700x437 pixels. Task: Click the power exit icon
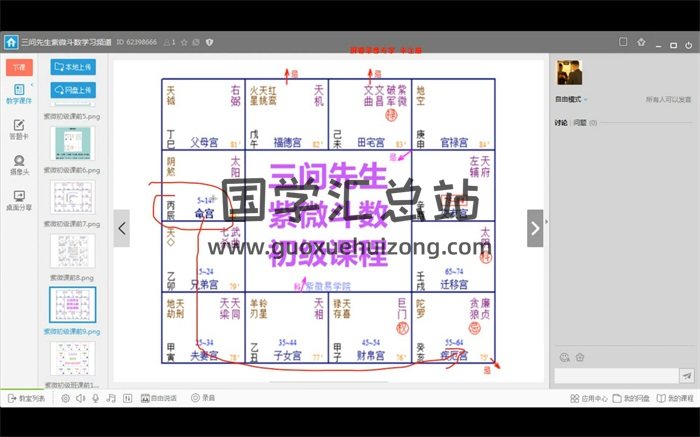click(x=689, y=45)
